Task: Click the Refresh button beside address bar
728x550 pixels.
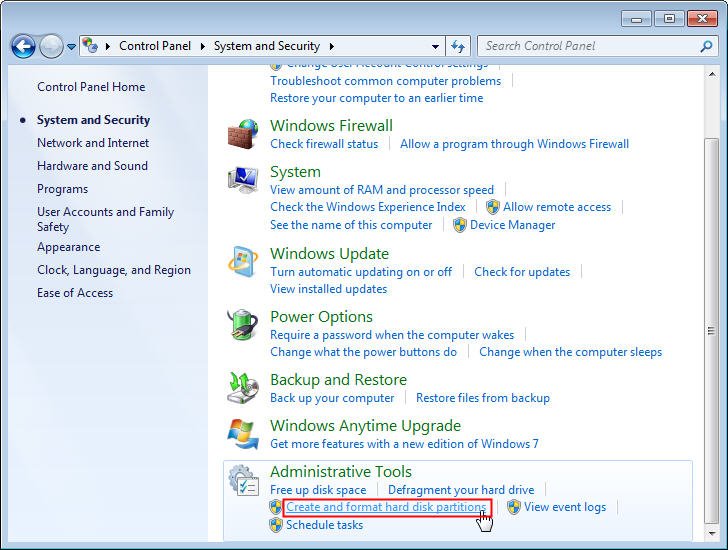Action: pos(458,46)
